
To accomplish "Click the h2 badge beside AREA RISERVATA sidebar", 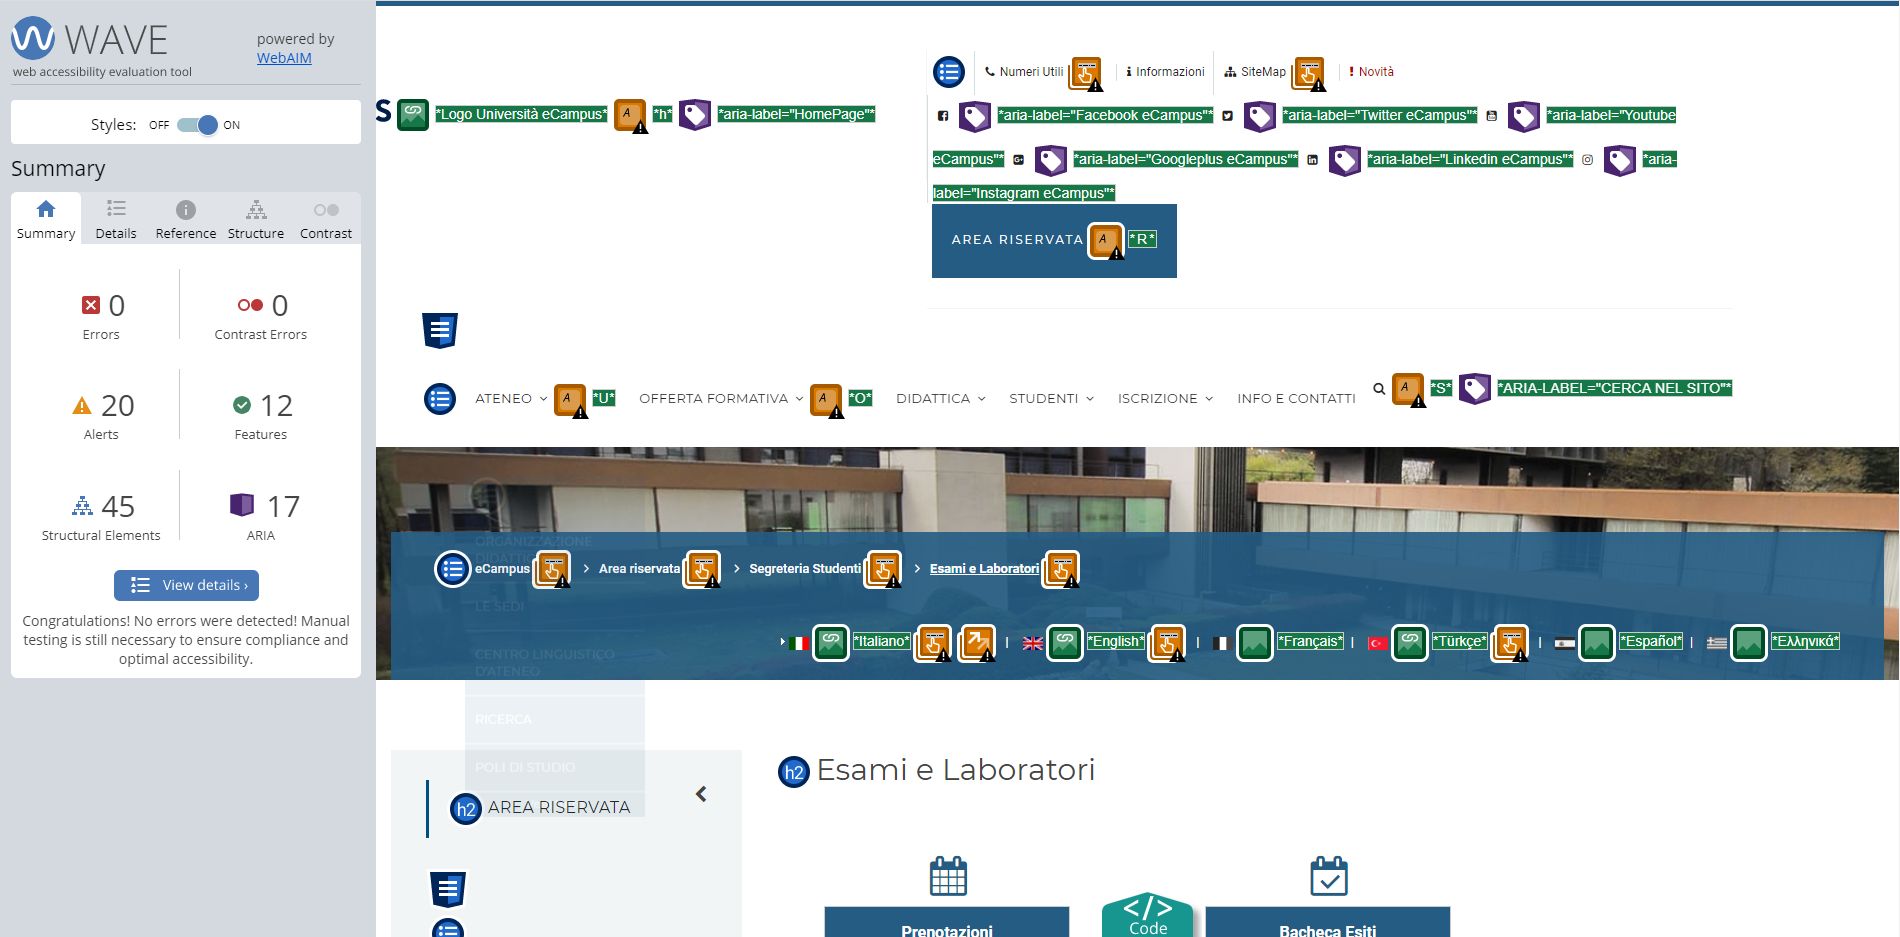I will click(x=466, y=809).
